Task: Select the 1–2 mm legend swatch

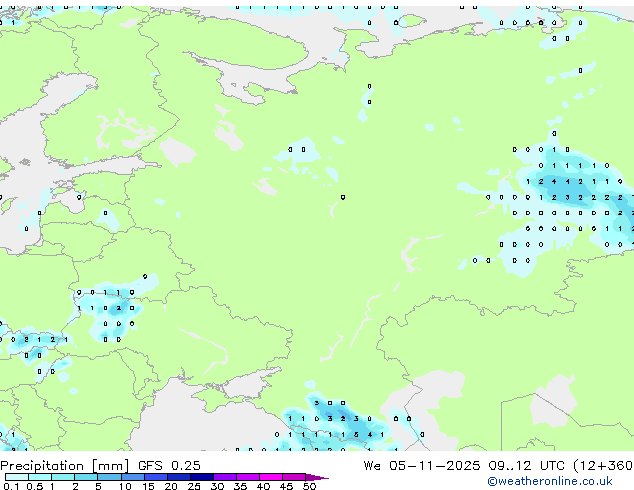Action: tap(63, 477)
